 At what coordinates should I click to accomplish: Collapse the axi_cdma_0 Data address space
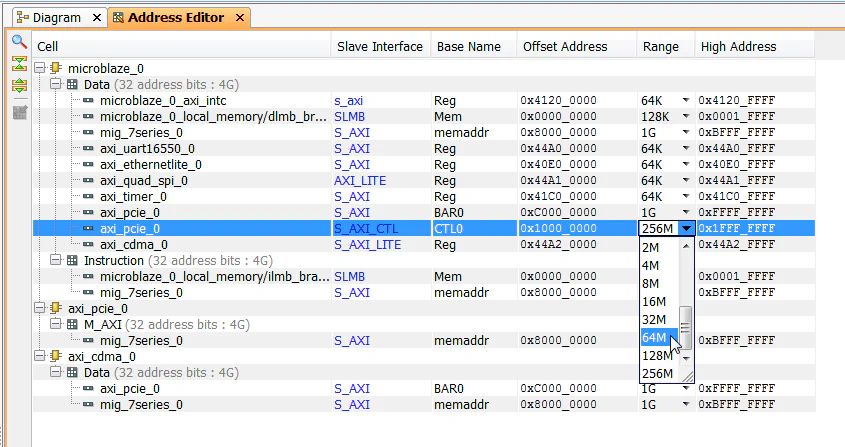tap(56, 373)
